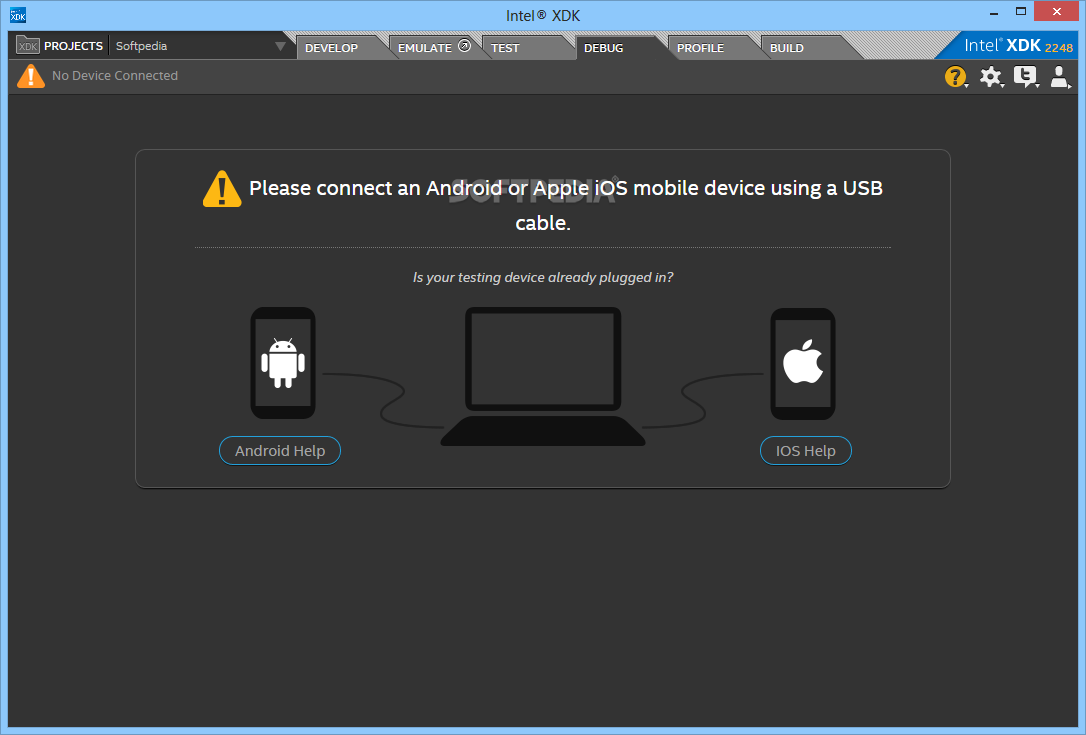Open the Android Help button
Screen dimensions: 1086x735
[280, 451]
